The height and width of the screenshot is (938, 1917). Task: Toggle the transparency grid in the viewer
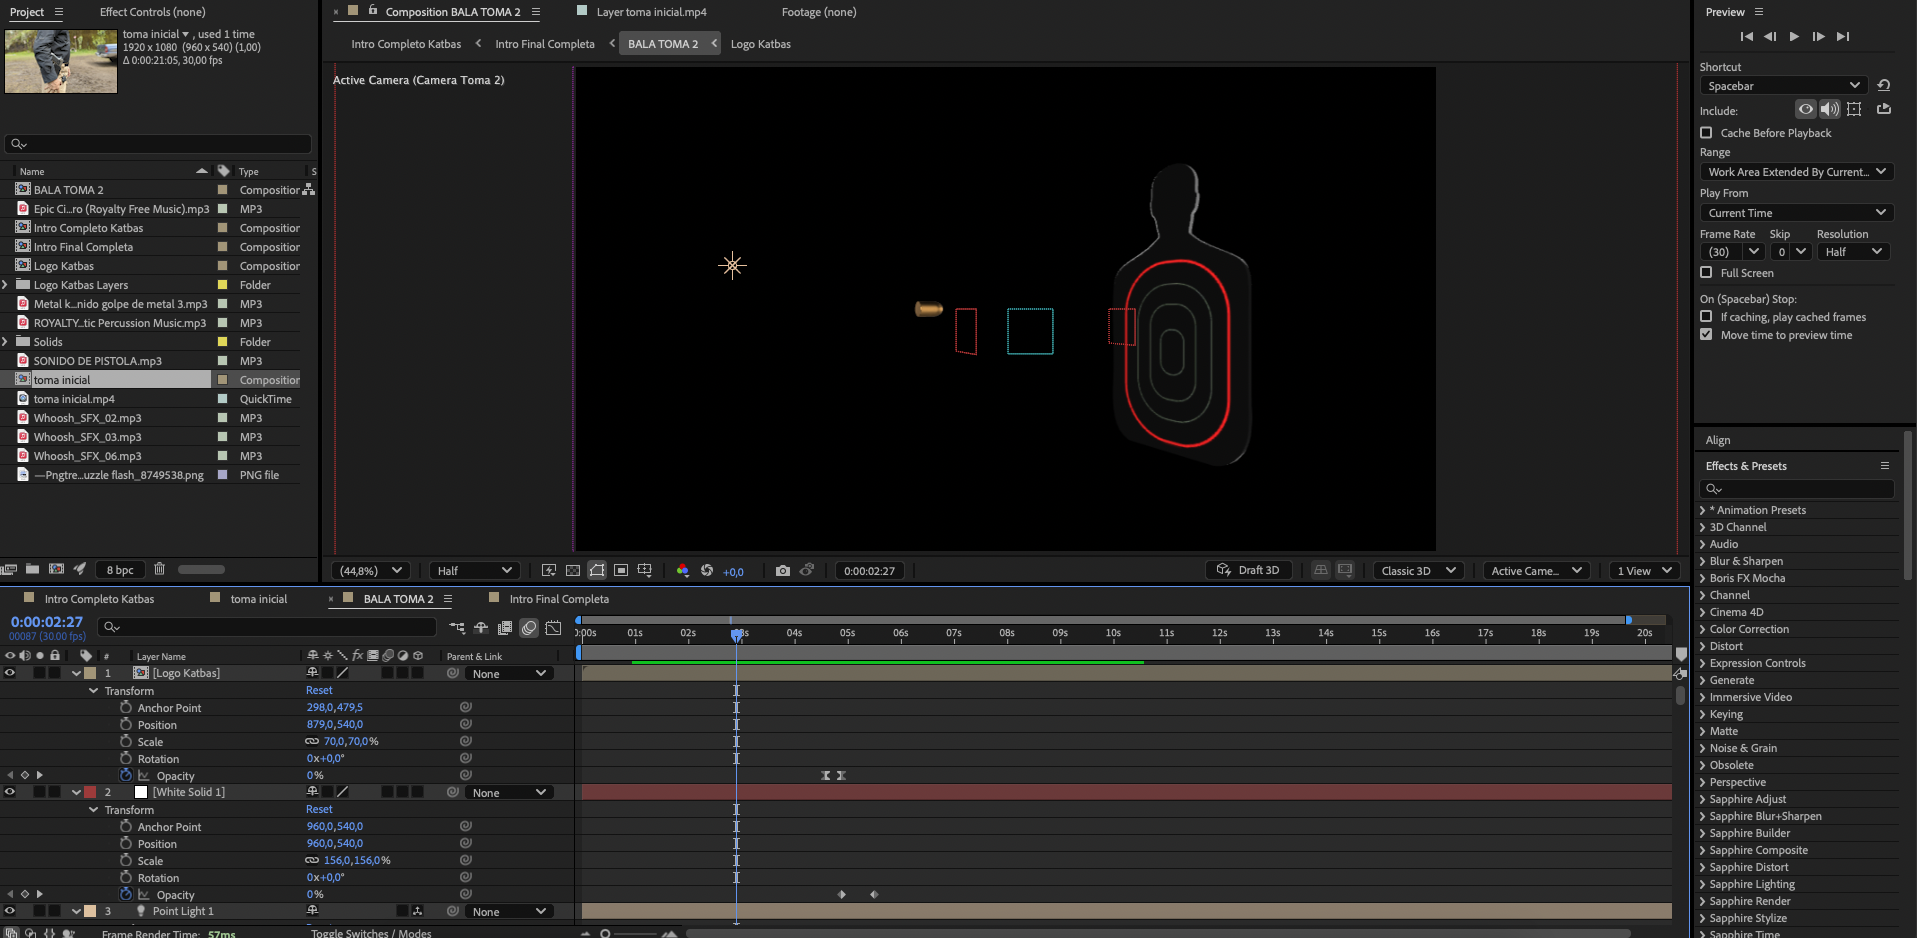click(x=573, y=571)
